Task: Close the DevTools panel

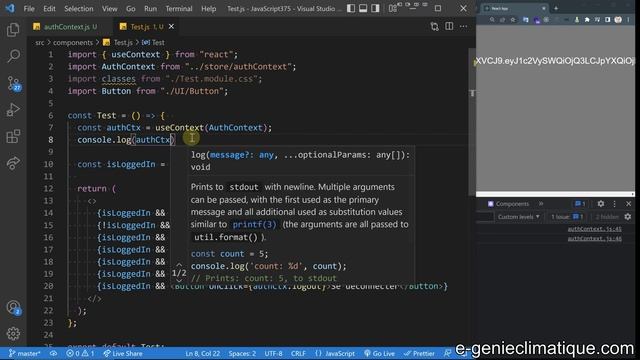Action: tap(628, 204)
